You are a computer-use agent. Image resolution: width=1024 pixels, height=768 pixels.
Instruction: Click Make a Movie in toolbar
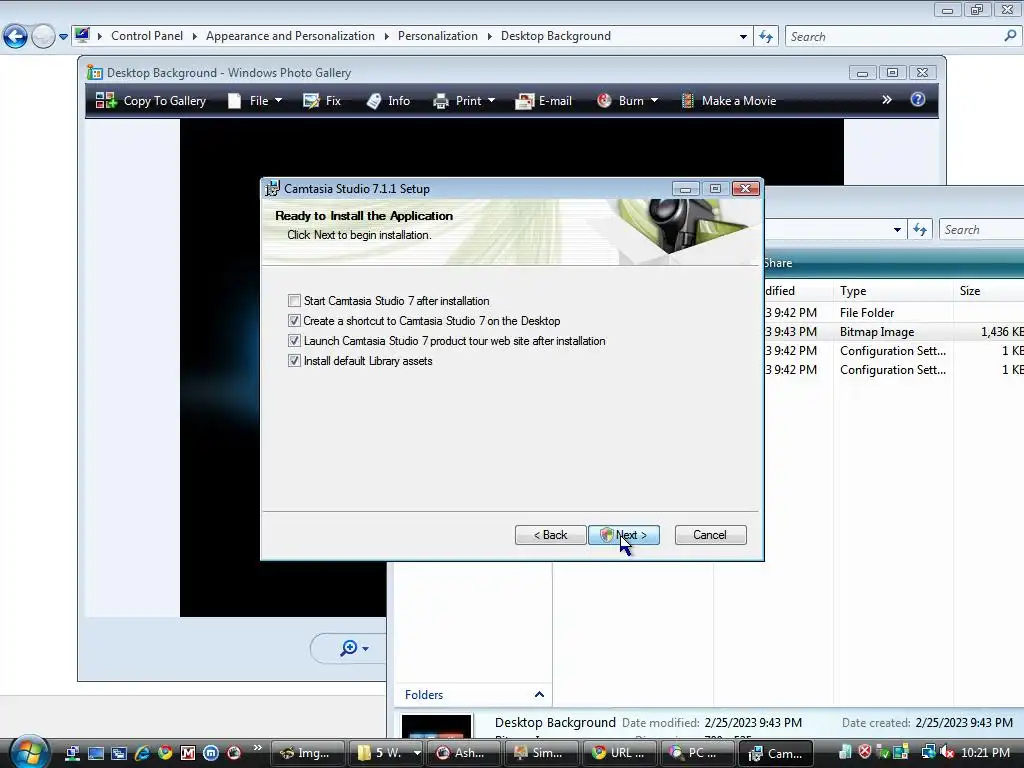729,101
